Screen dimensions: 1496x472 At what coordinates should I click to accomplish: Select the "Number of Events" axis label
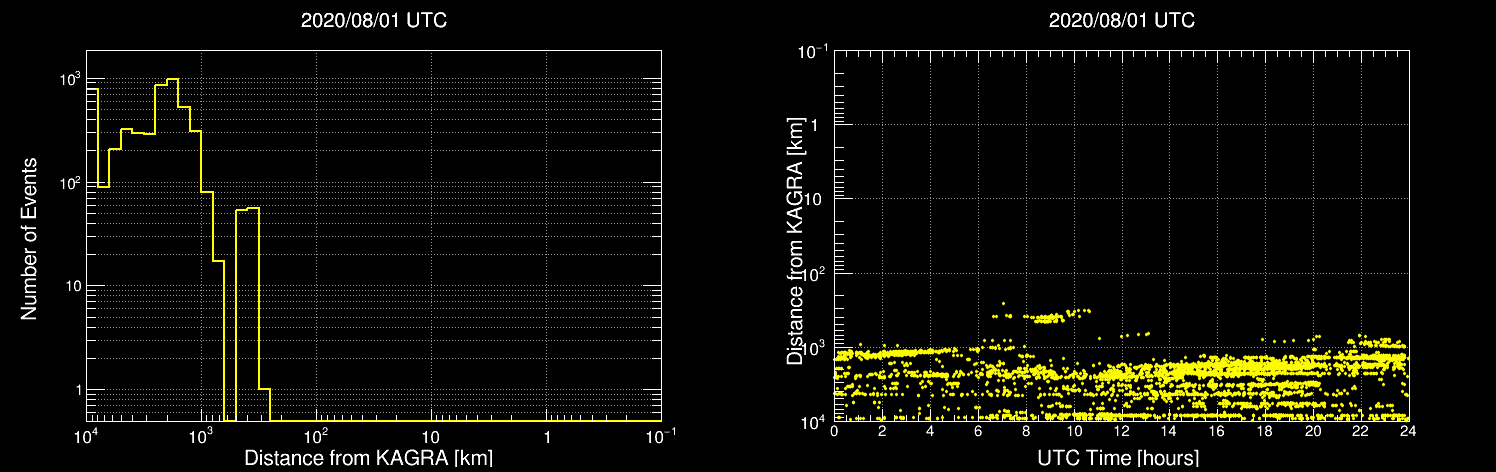pos(30,238)
